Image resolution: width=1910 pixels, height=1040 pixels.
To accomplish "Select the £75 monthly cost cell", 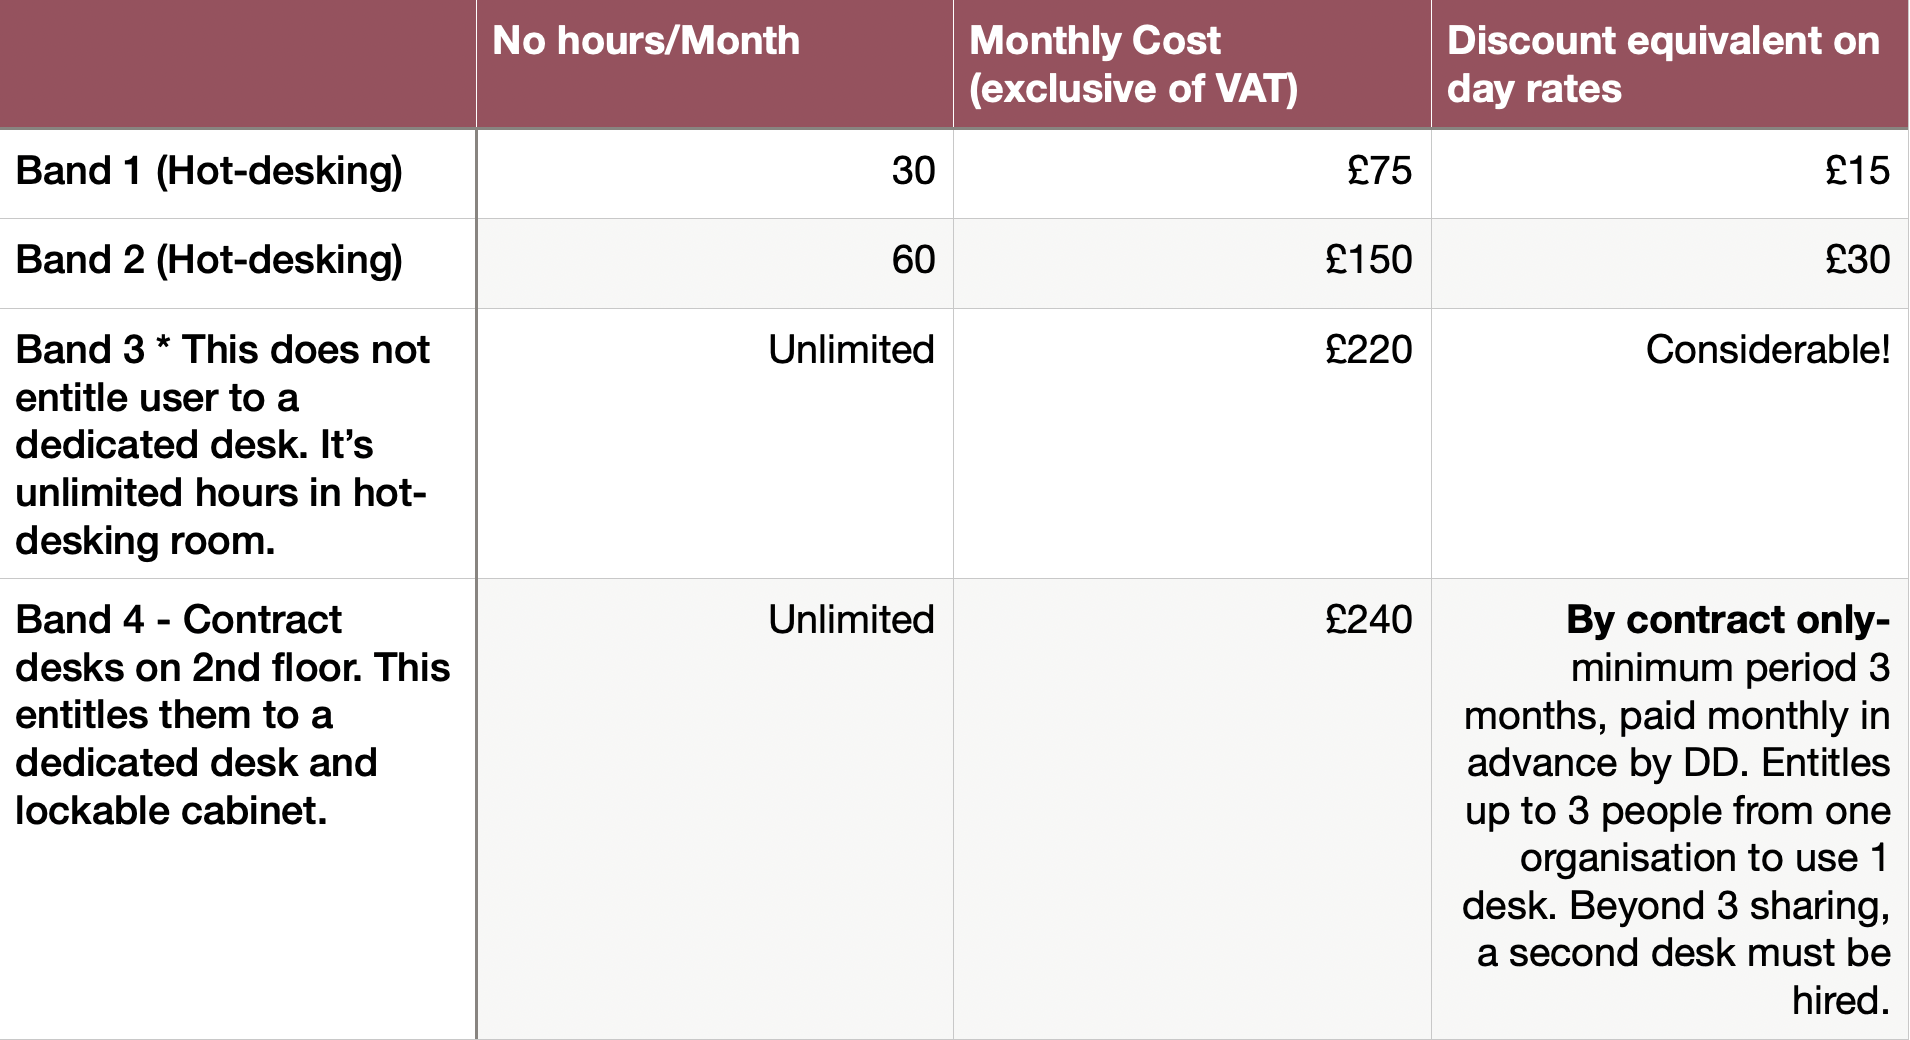I will pyautogui.click(x=1378, y=171).
